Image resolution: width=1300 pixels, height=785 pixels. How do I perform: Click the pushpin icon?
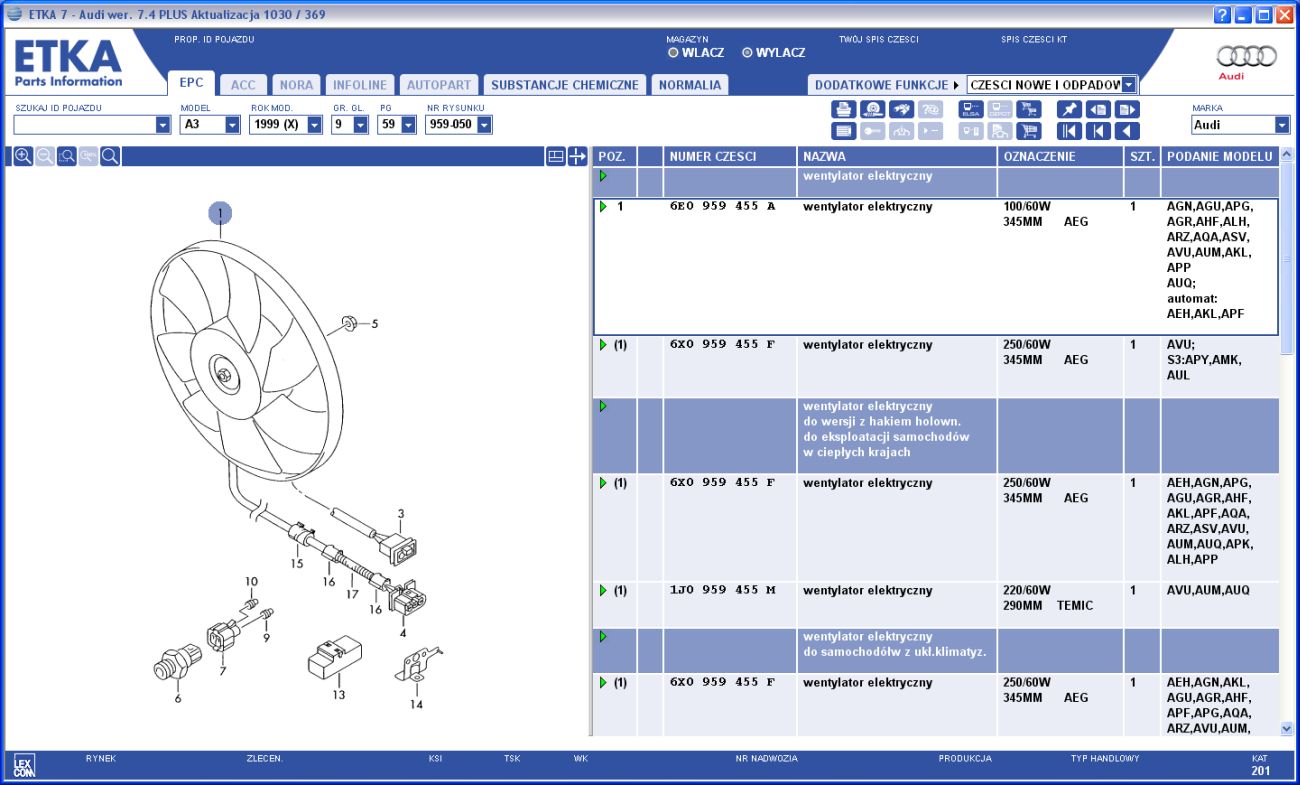tap(1069, 109)
